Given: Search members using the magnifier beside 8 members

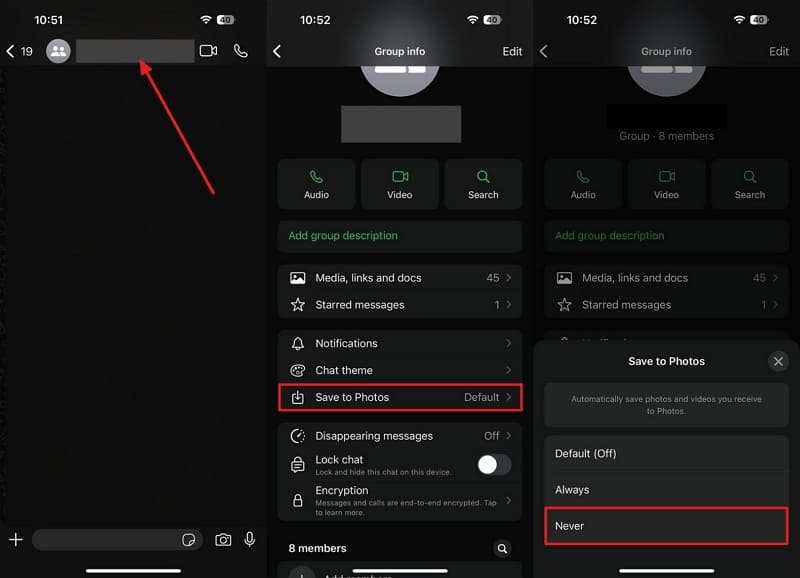Looking at the screenshot, I should click(502, 548).
